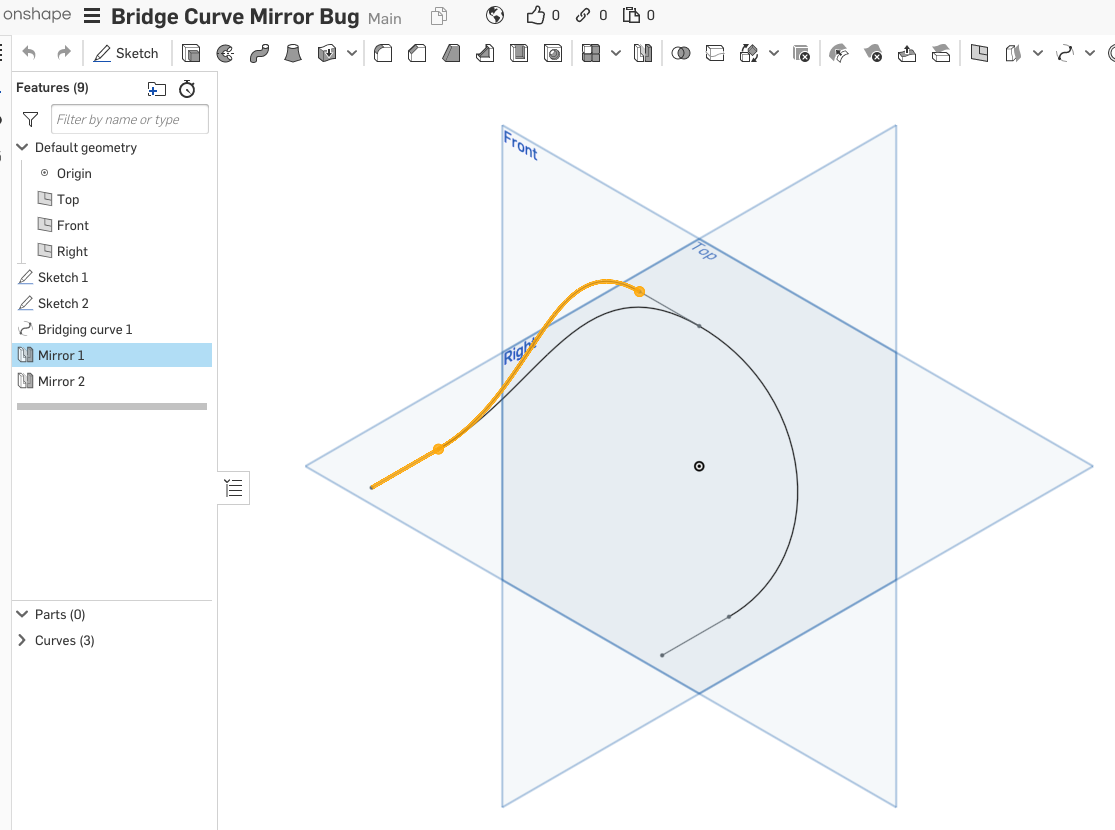Start a new Sketch

[126, 53]
